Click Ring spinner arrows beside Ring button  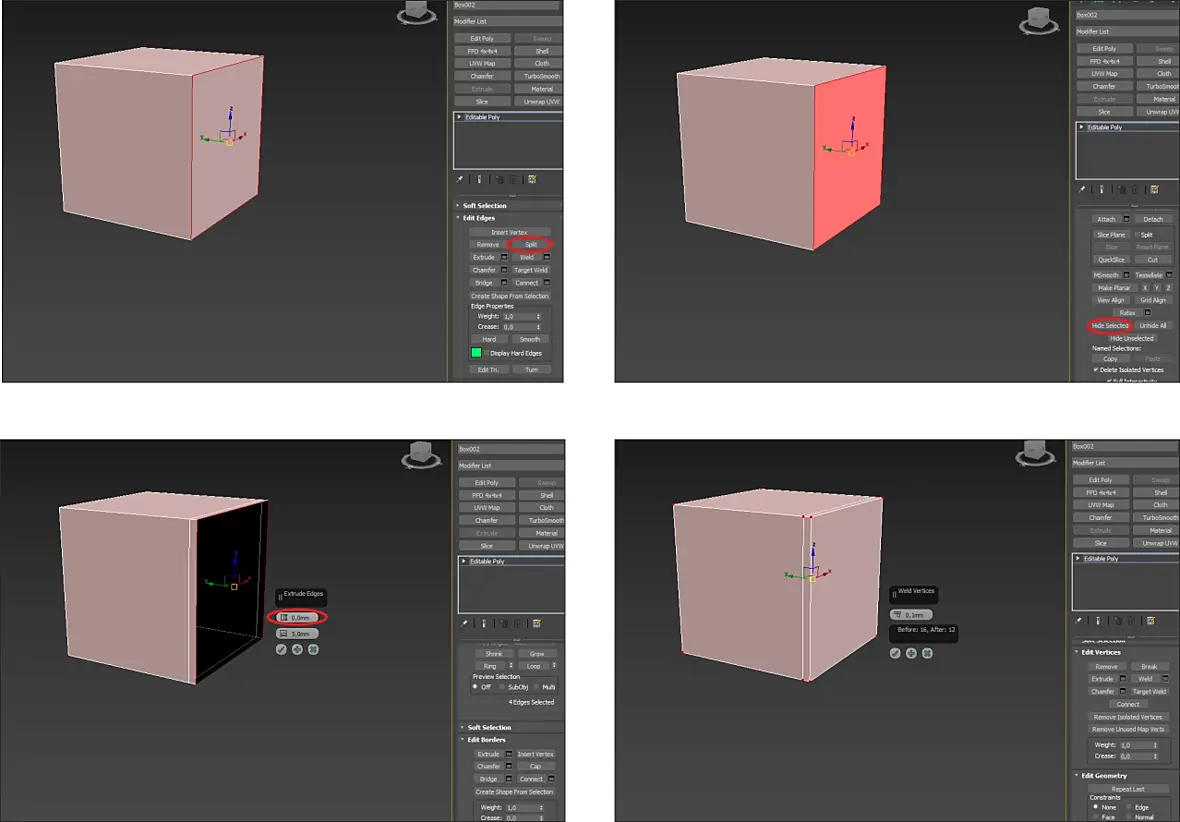[x=511, y=666]
